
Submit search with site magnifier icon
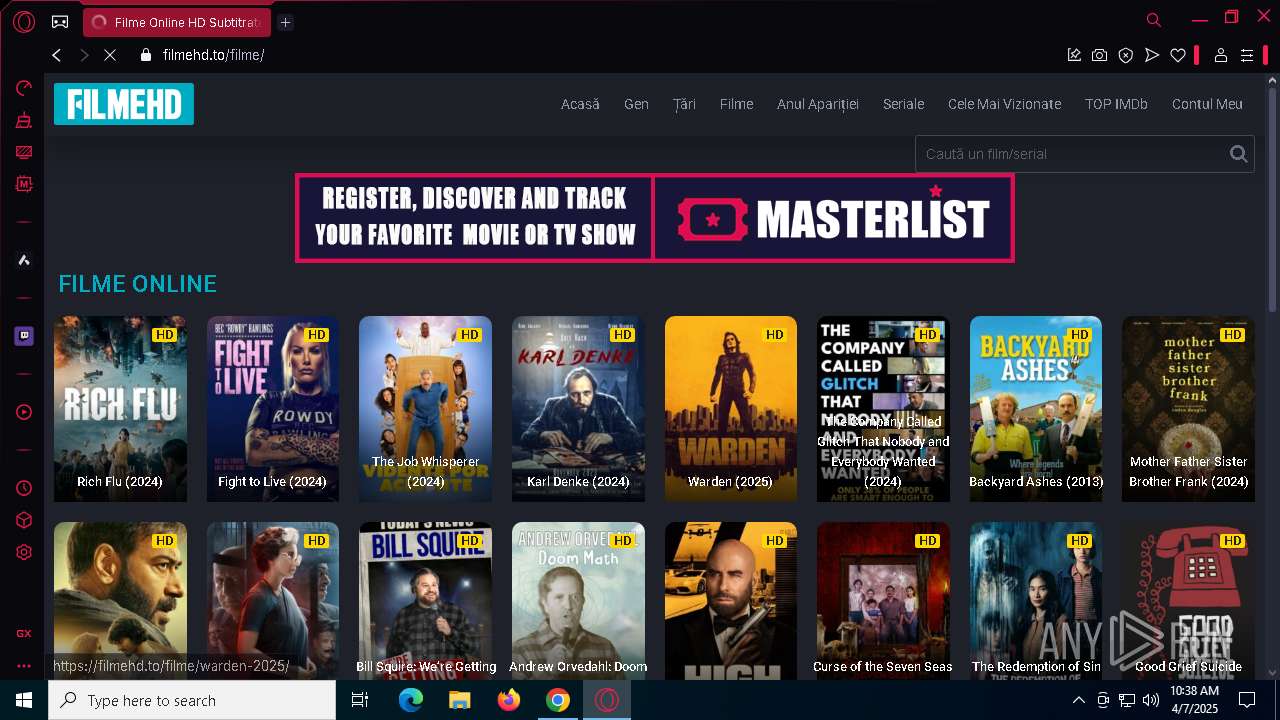click(x=1239, y=154)
